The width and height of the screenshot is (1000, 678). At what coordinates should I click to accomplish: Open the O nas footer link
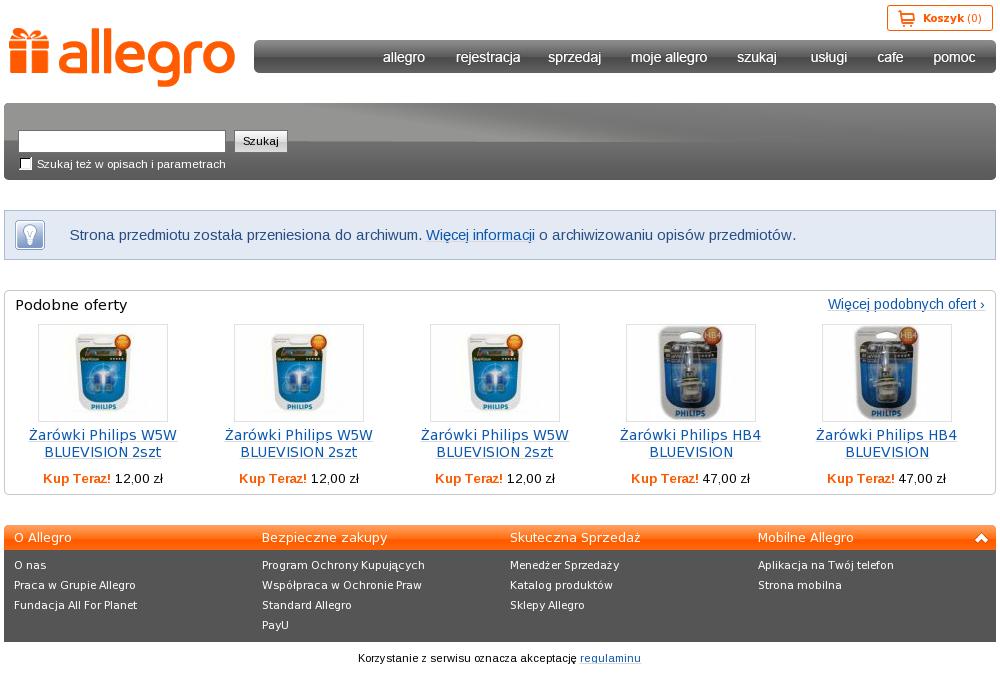pos(30,565)
